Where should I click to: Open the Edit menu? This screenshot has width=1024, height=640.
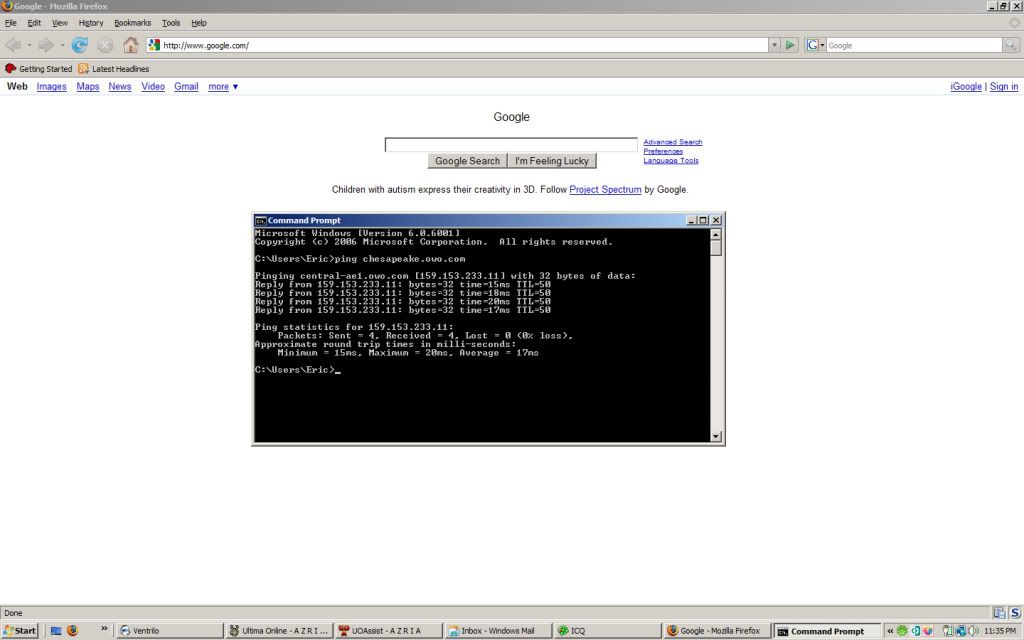[34, 23]
